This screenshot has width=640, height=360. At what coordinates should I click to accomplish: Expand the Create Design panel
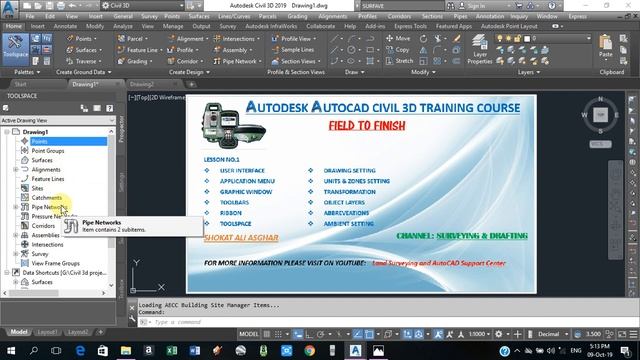189,72
